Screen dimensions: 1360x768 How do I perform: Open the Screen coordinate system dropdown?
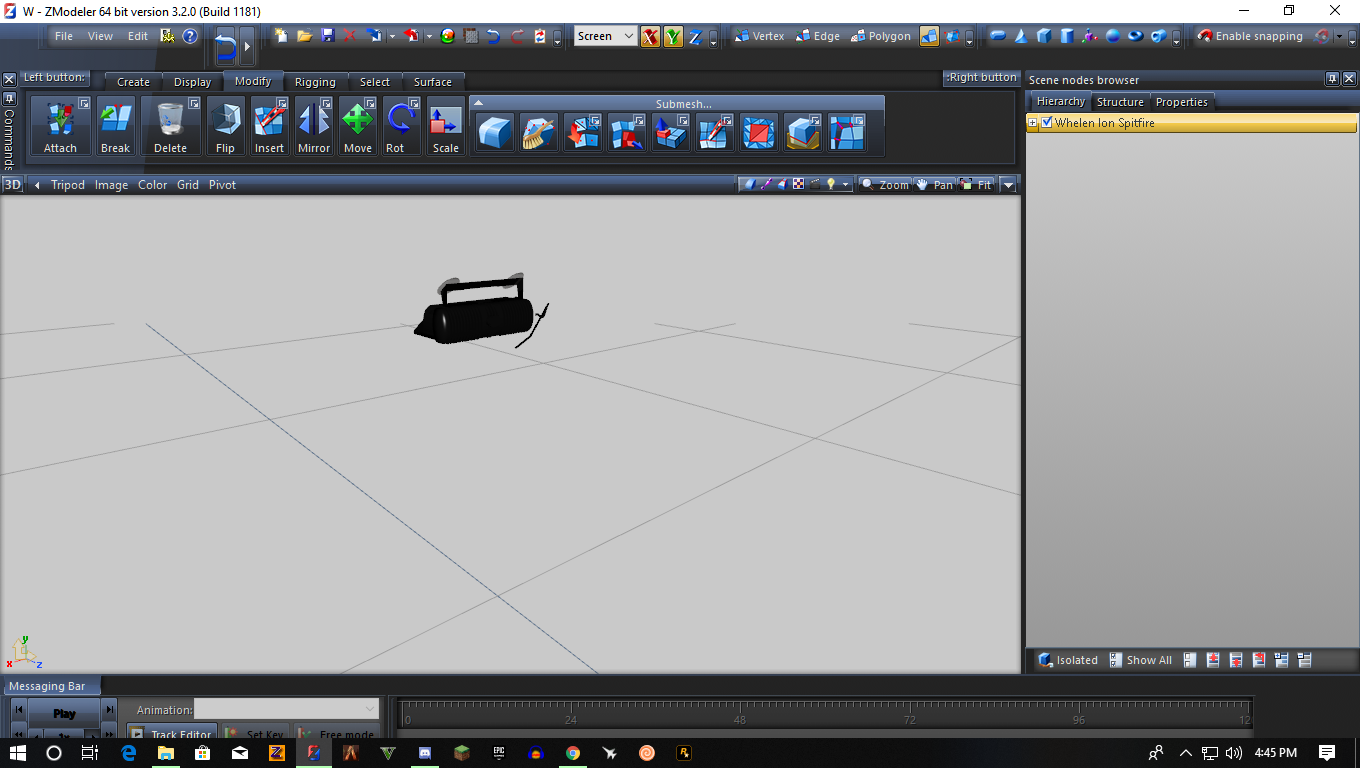click(606, 36)
